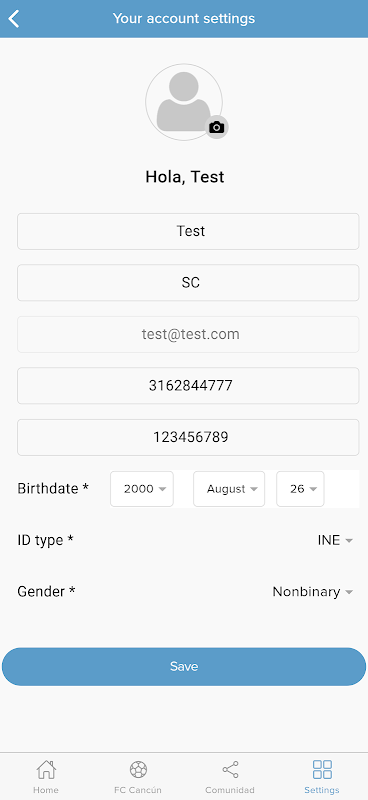Select the phone field 3162844777

click(x=188, y=386)
